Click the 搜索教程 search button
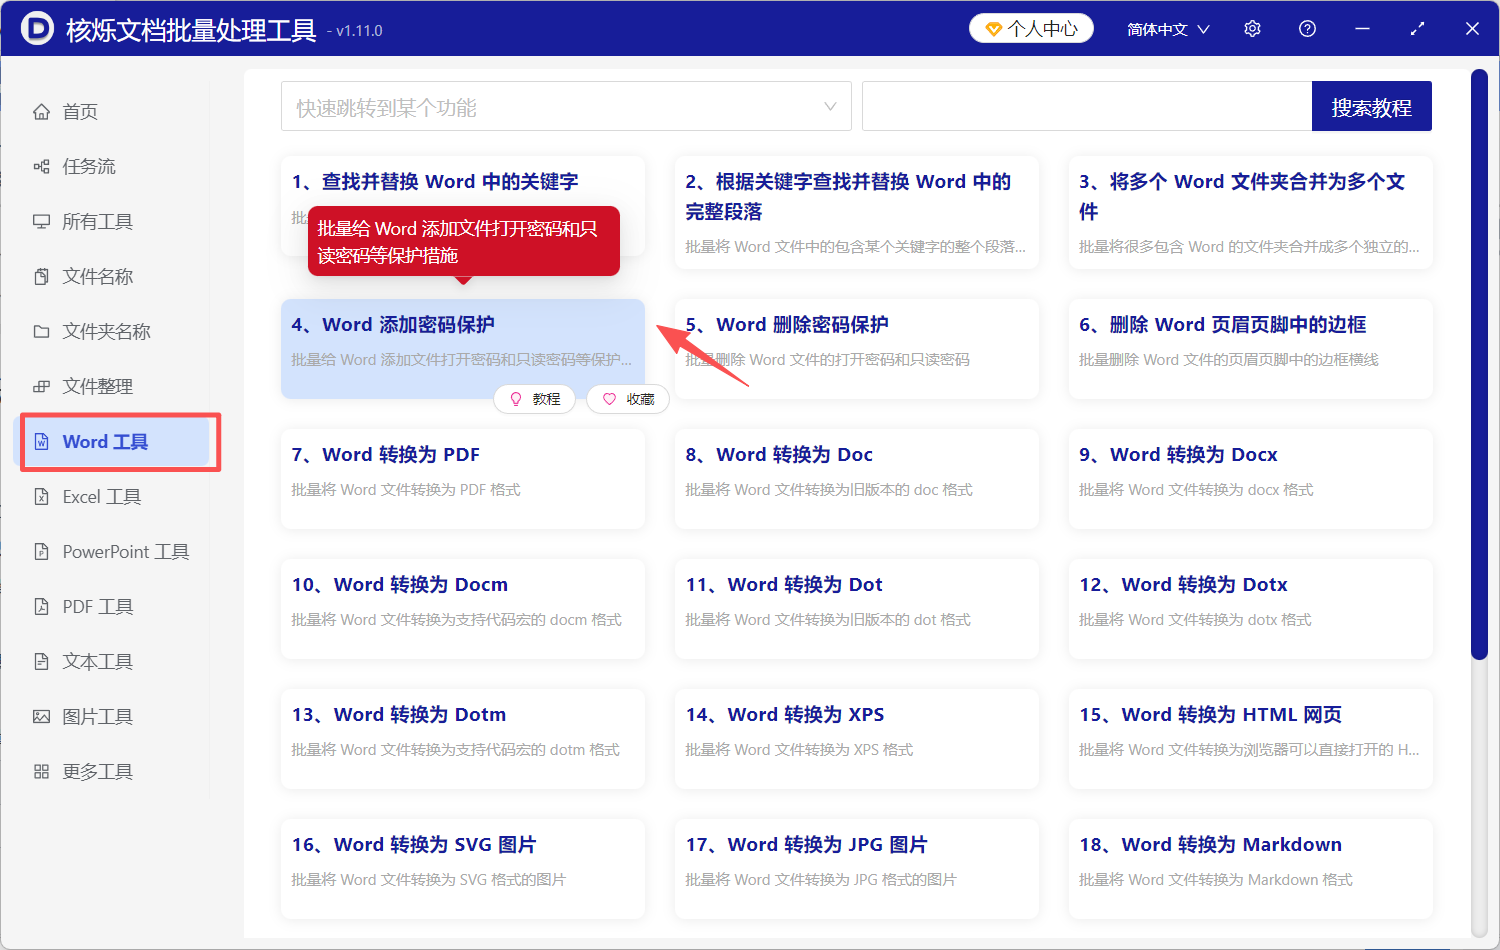 (x=1371, y=106)
